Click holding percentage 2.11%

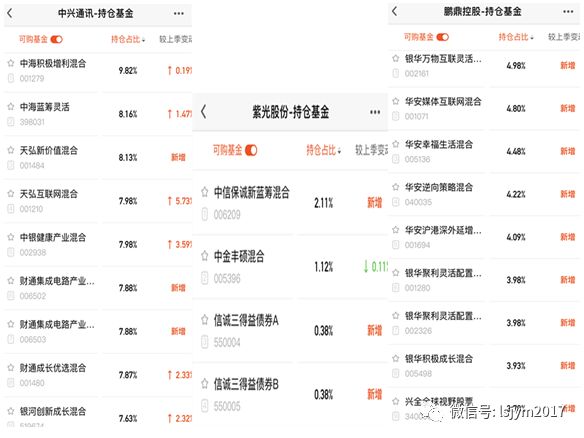[324, 203]
